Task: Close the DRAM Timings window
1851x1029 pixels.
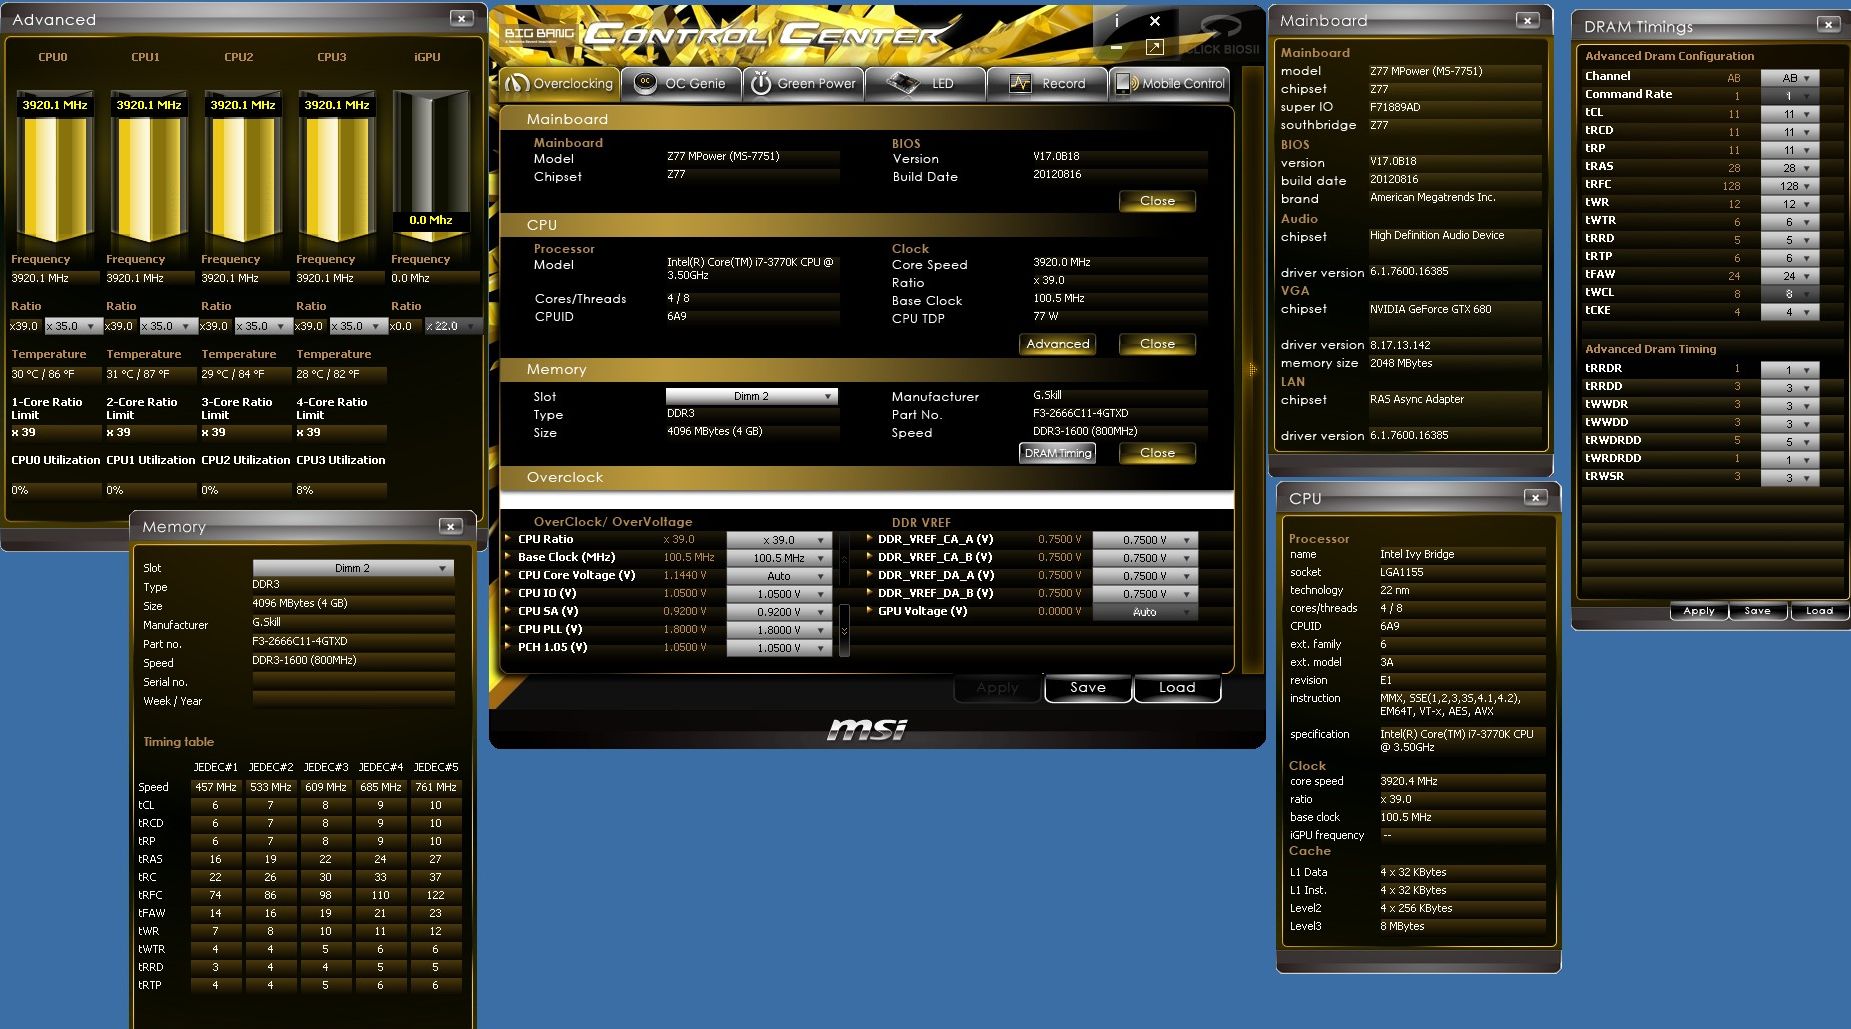Action: (1828, 25)
